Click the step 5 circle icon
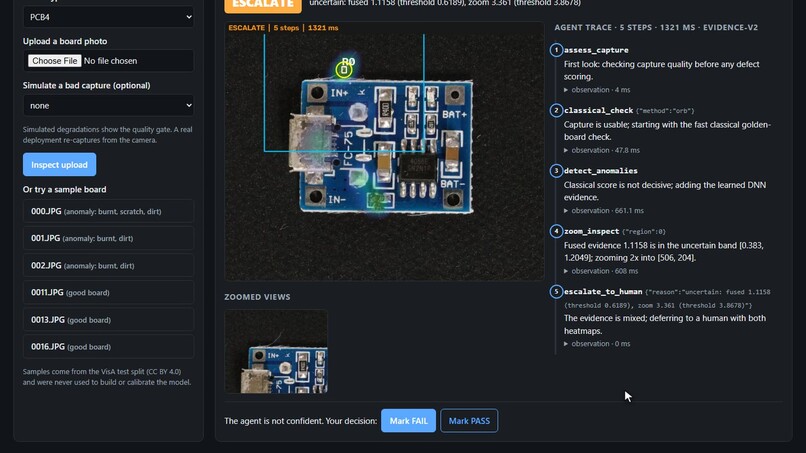Viewport: 806px width, 453px height. click(x=556, y=292)
